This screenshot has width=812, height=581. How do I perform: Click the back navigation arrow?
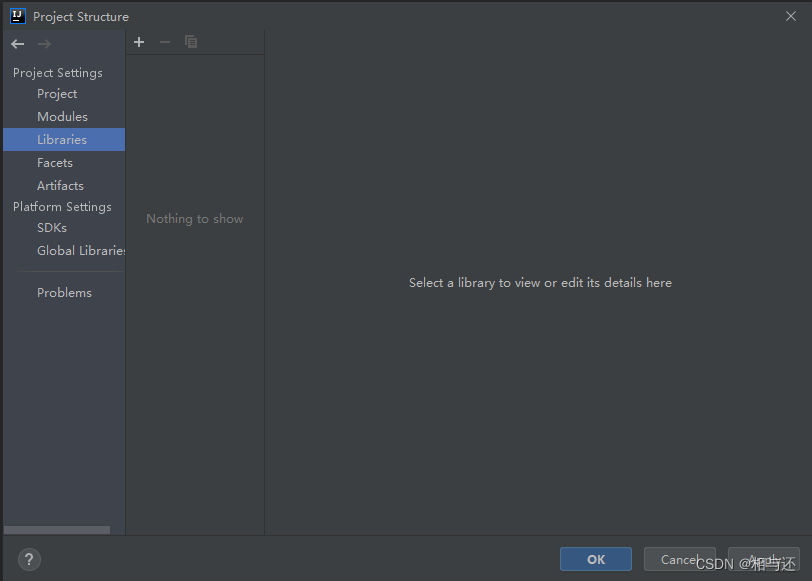point(18,44)
